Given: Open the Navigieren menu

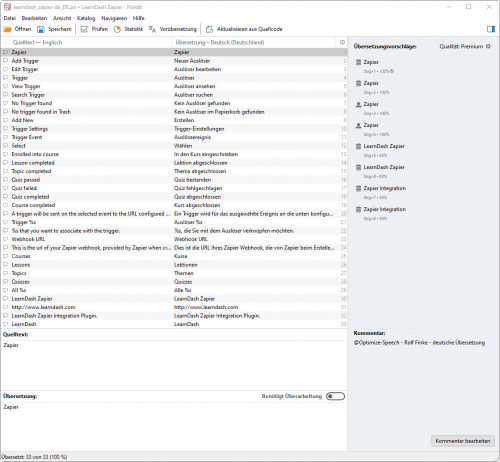Looking at the screenshot, I should (114, 18).
